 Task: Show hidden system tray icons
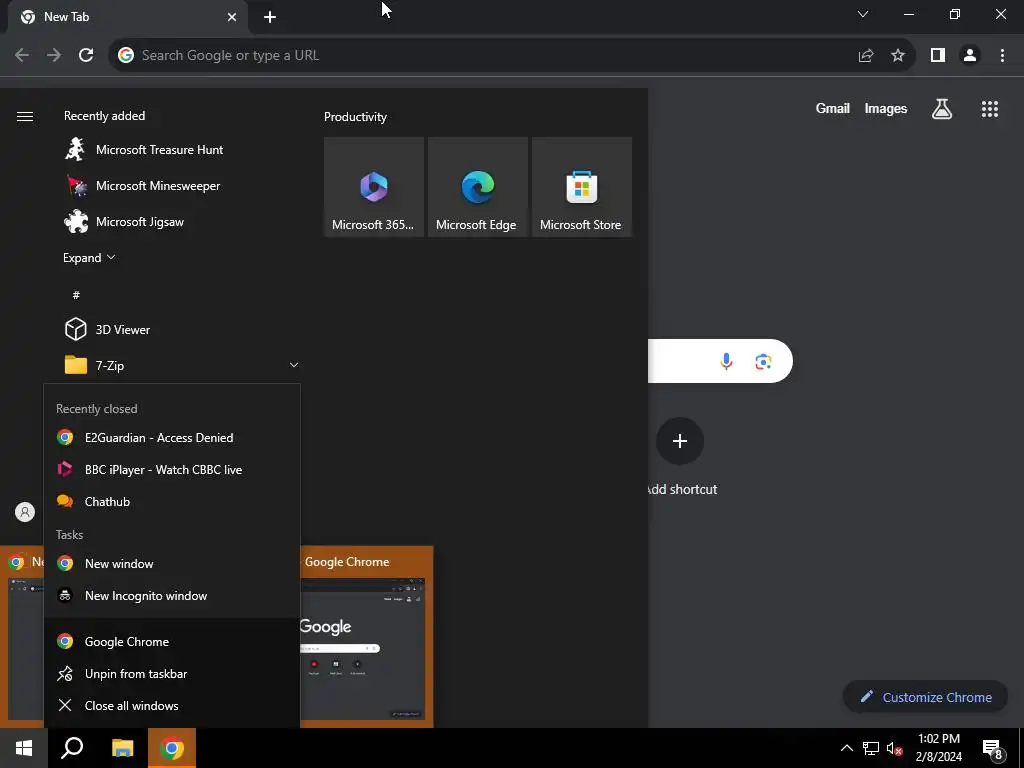click(846, 748)
